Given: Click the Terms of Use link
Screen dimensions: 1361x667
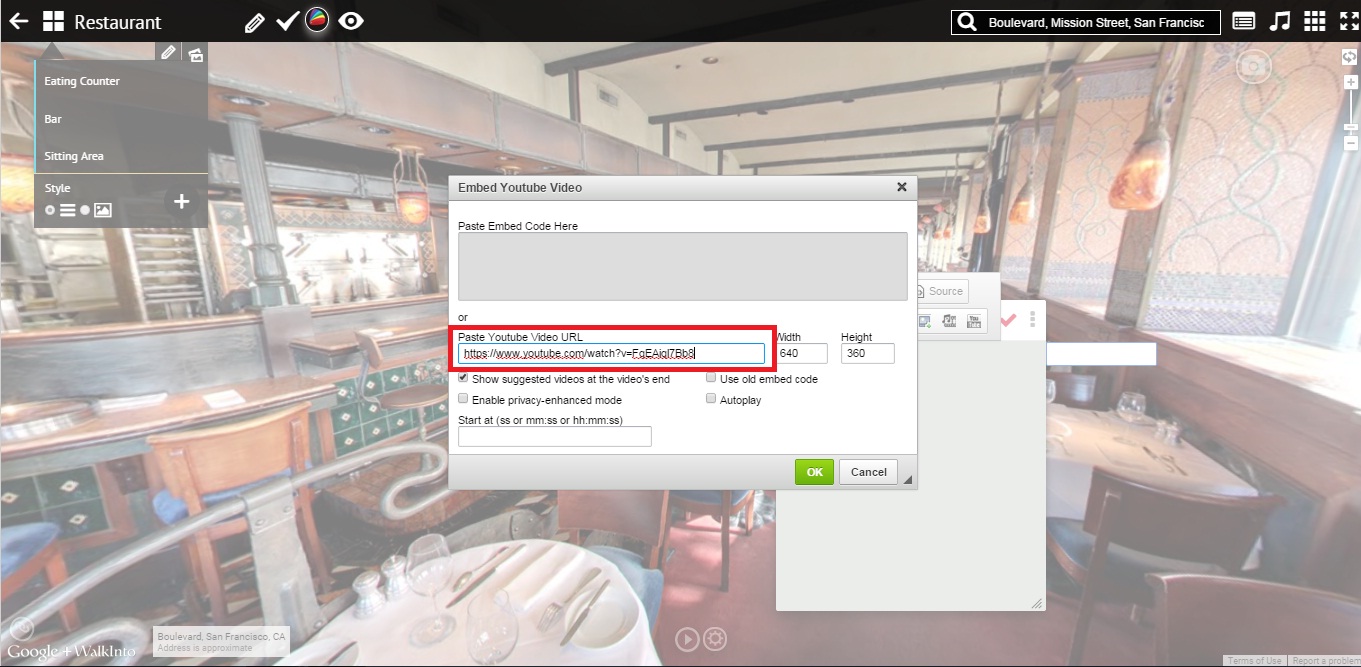Looking at the screenshot, I should point(1254,660).
